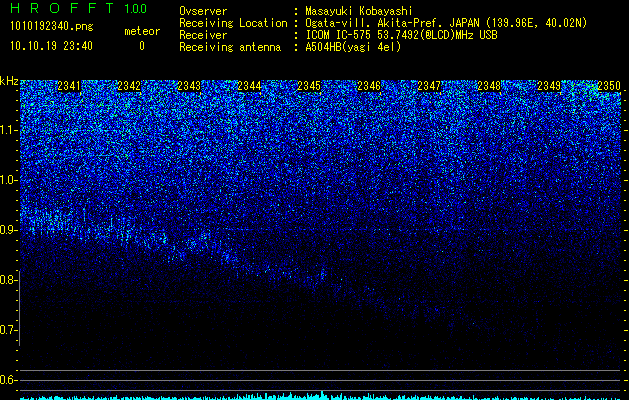Click the 0.8 frequency axis label
The height and width of the screenshot is (400, 629).
pos(9,280)
